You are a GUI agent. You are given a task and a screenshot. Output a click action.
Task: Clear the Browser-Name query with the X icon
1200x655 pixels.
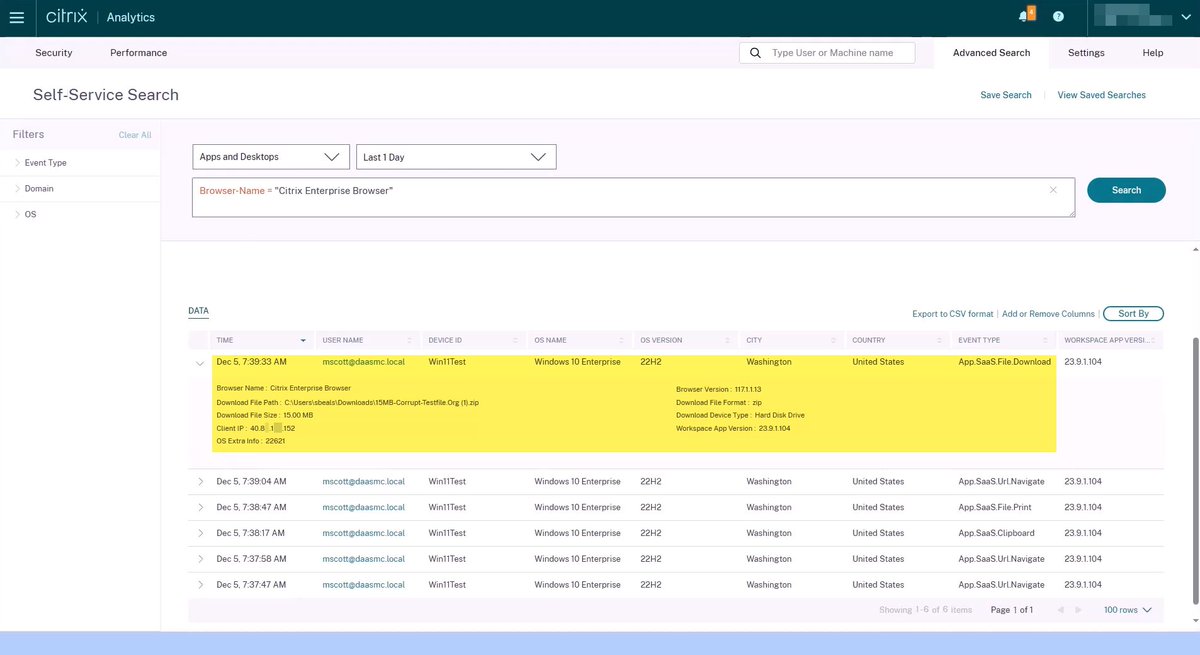coord(1052,189)
